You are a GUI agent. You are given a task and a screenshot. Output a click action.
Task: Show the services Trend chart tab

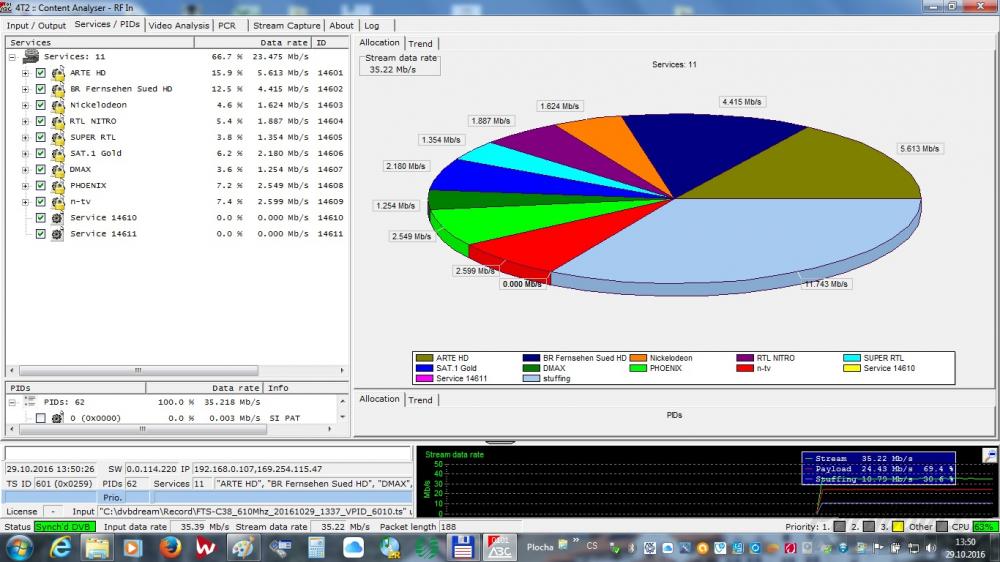420,43
